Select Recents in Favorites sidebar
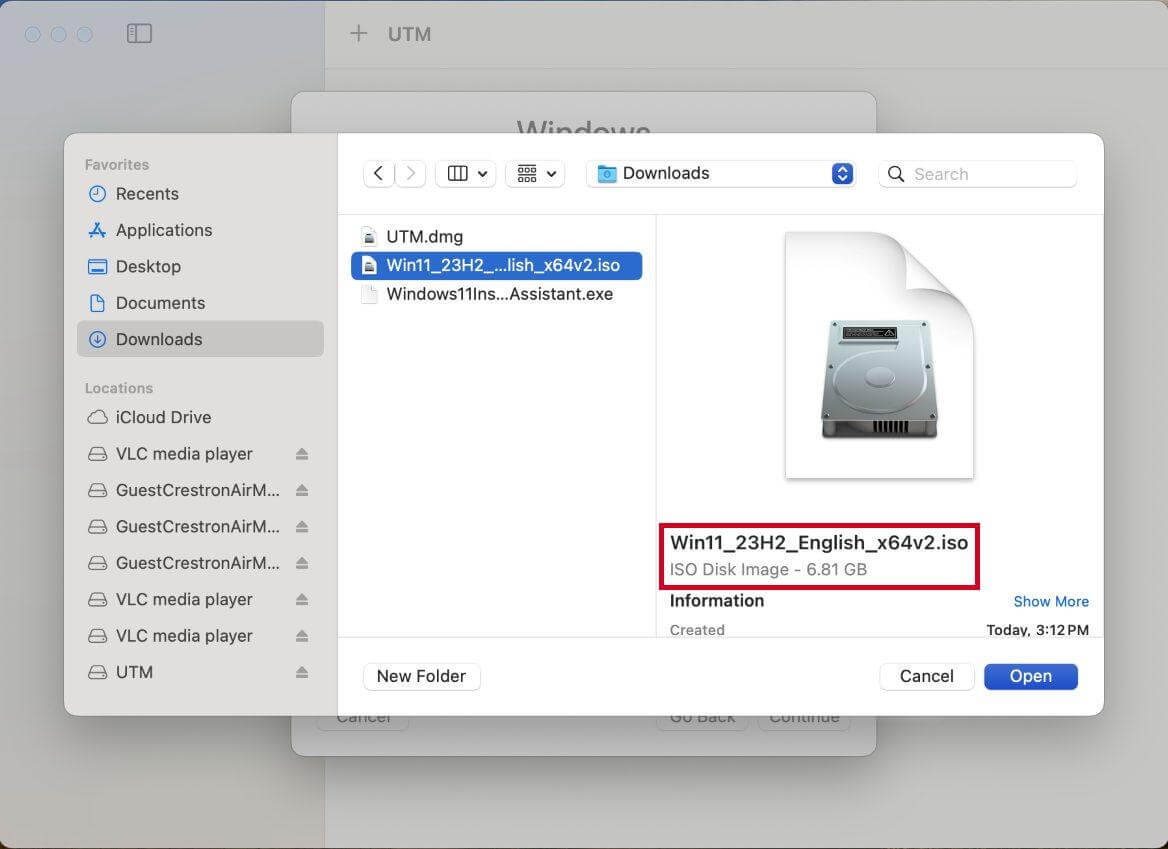 200,194
